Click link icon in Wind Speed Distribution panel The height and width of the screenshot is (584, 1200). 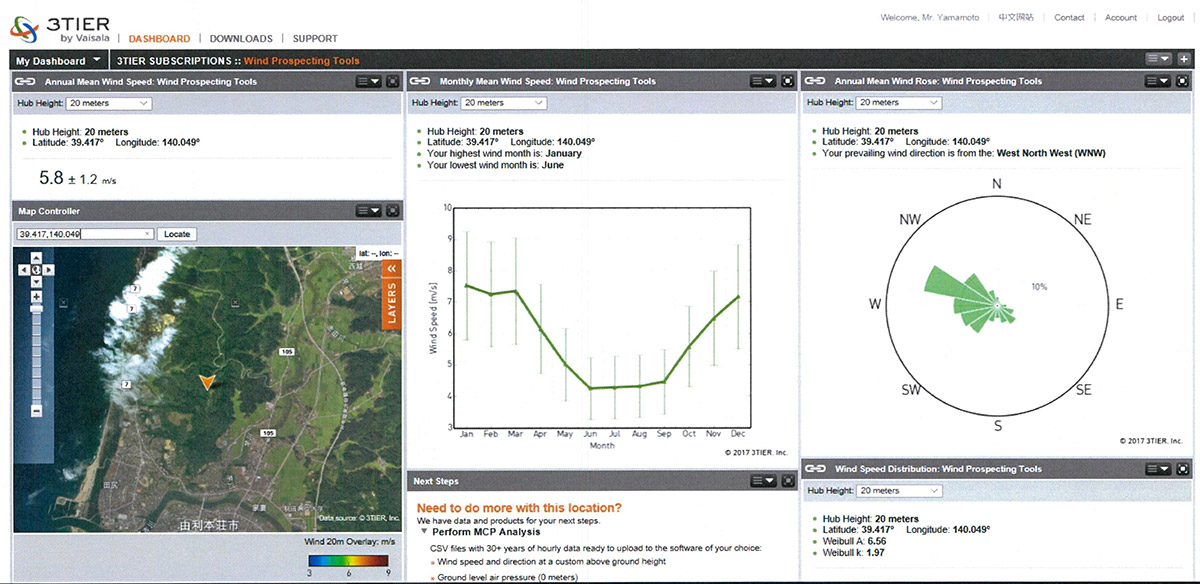[815, 469]
